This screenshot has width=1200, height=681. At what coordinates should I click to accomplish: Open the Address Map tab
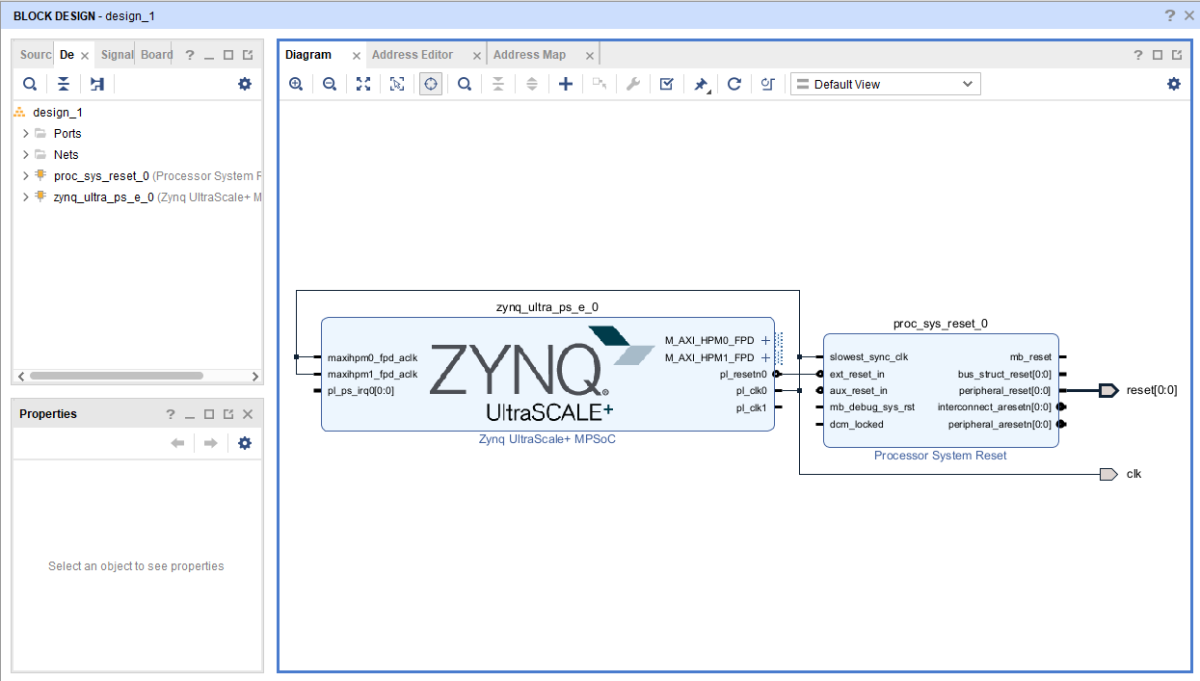pyautogui.click(x=529, y=55)
